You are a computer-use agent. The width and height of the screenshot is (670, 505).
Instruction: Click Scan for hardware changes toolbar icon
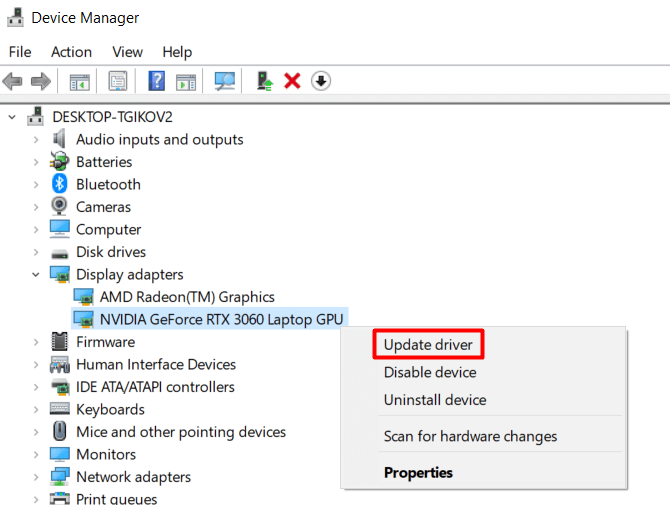coord(225,81)
